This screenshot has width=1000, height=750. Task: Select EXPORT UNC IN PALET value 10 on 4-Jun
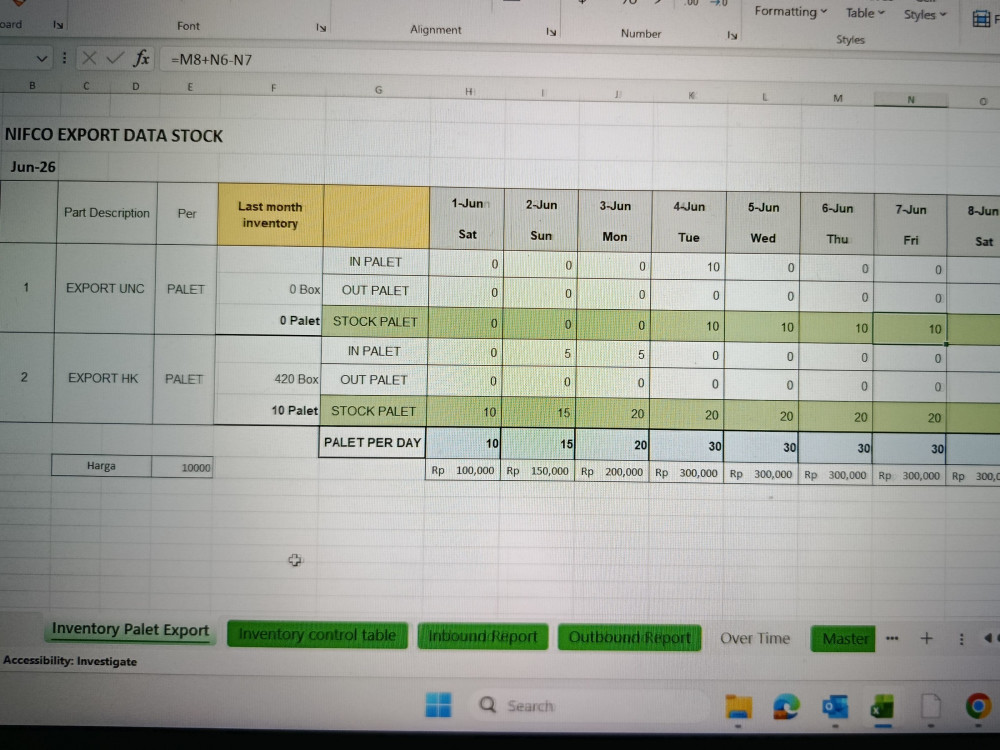point(689,267)
